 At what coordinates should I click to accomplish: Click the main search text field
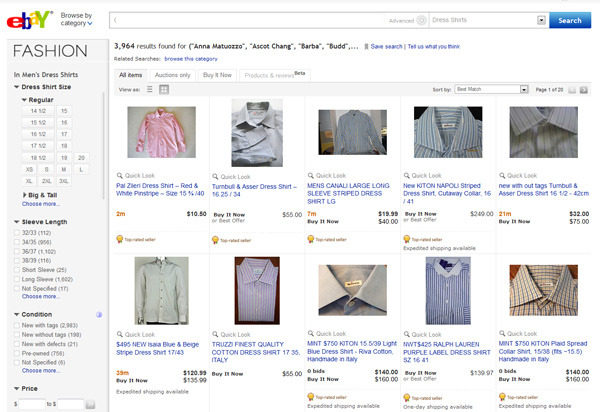coord(249,20)
